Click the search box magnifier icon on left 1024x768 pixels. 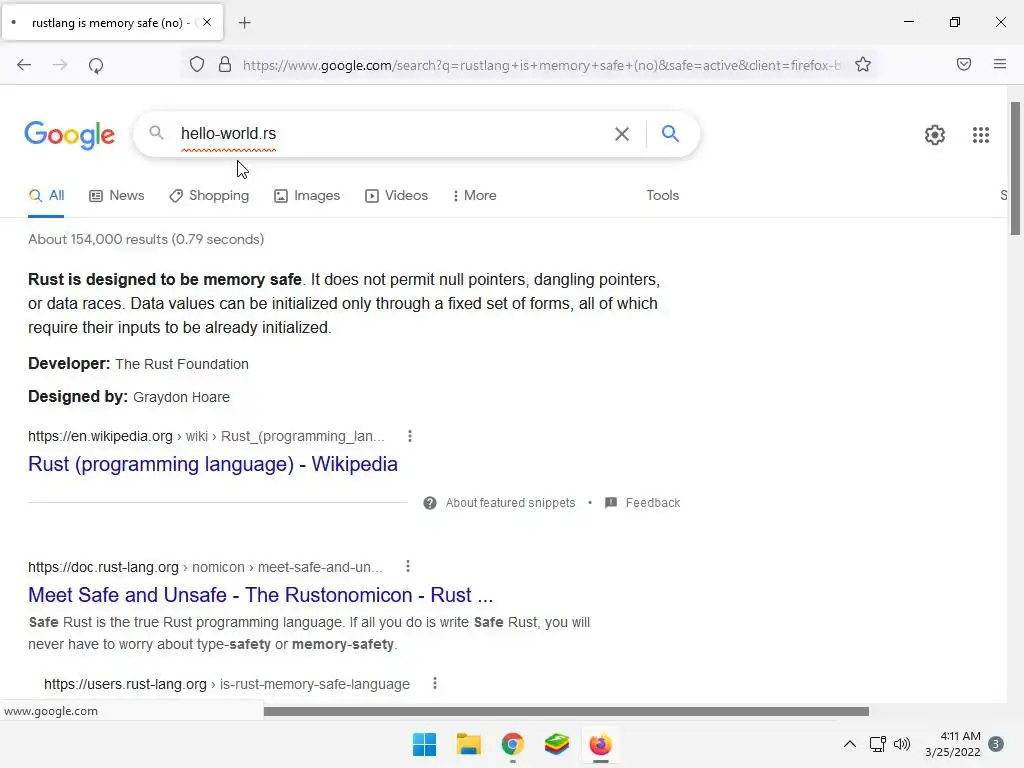click(x=156, y=133)
